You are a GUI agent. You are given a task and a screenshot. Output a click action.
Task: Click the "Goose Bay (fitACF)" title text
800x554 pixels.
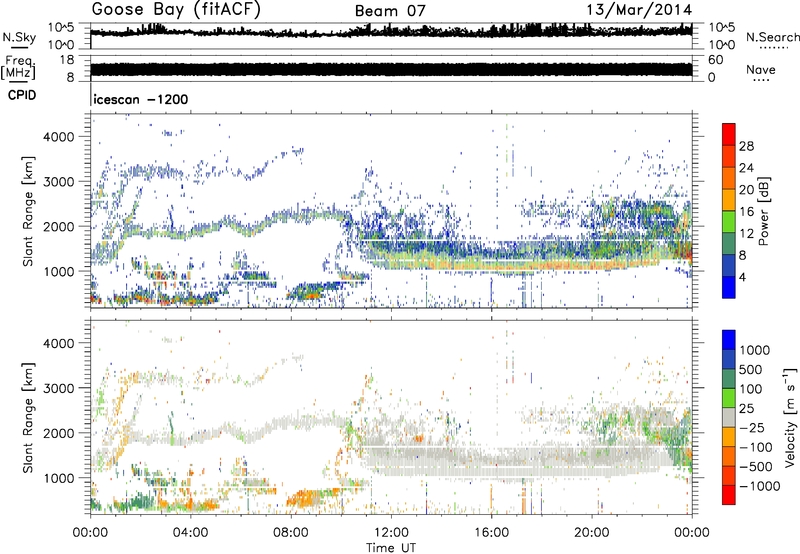[176, 10]
